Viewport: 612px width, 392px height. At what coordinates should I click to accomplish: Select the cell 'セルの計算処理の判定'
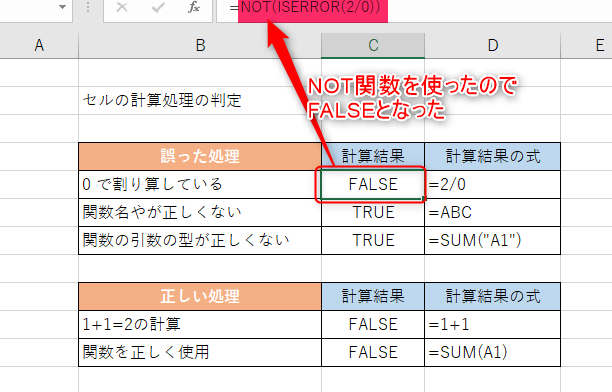(x=200, y=100)
